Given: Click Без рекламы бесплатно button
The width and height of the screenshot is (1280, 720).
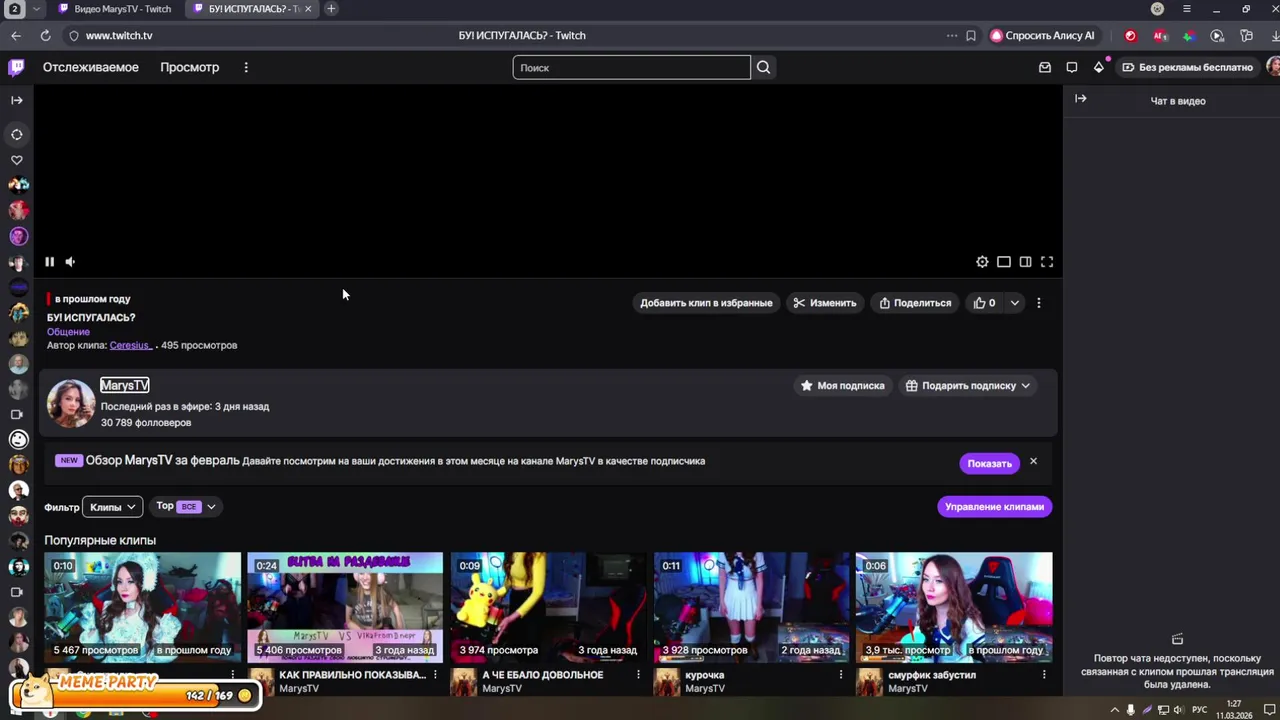Looking at the screenshot, I should (1187, 67).
